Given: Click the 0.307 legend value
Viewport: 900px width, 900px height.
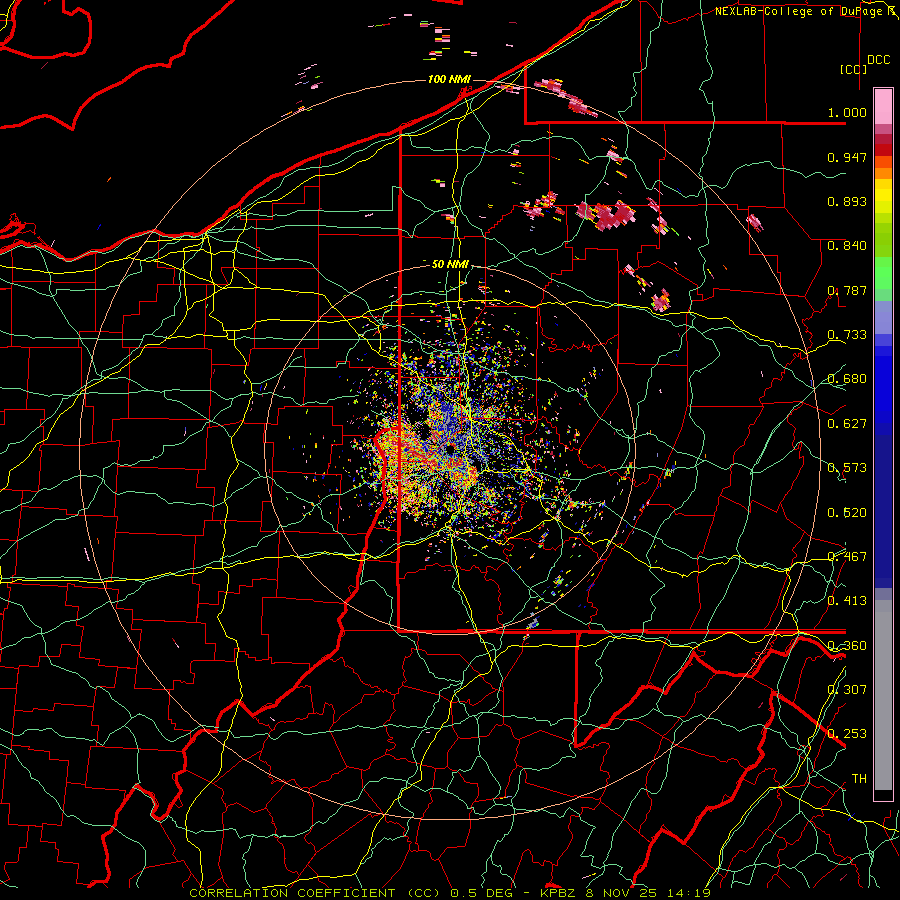Looking at the screenshot, I should [847, 690].
